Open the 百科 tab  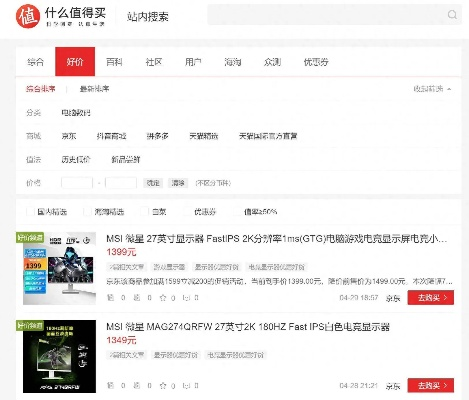[x=114, y=62]
